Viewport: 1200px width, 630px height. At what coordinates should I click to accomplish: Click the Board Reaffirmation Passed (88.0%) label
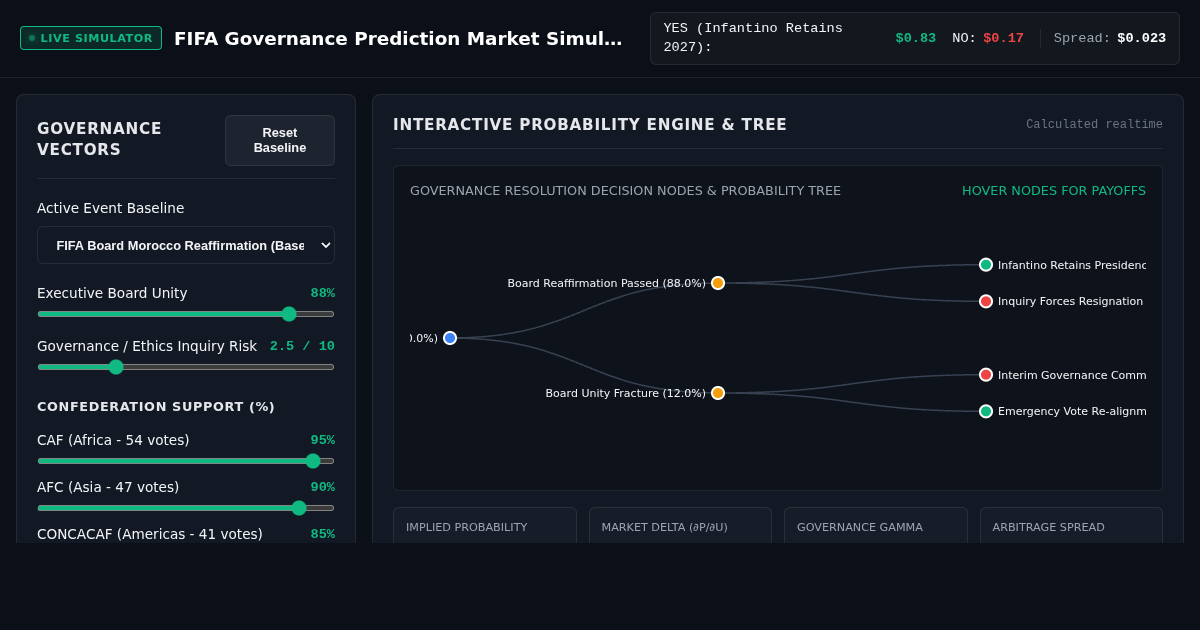(606, 283)
